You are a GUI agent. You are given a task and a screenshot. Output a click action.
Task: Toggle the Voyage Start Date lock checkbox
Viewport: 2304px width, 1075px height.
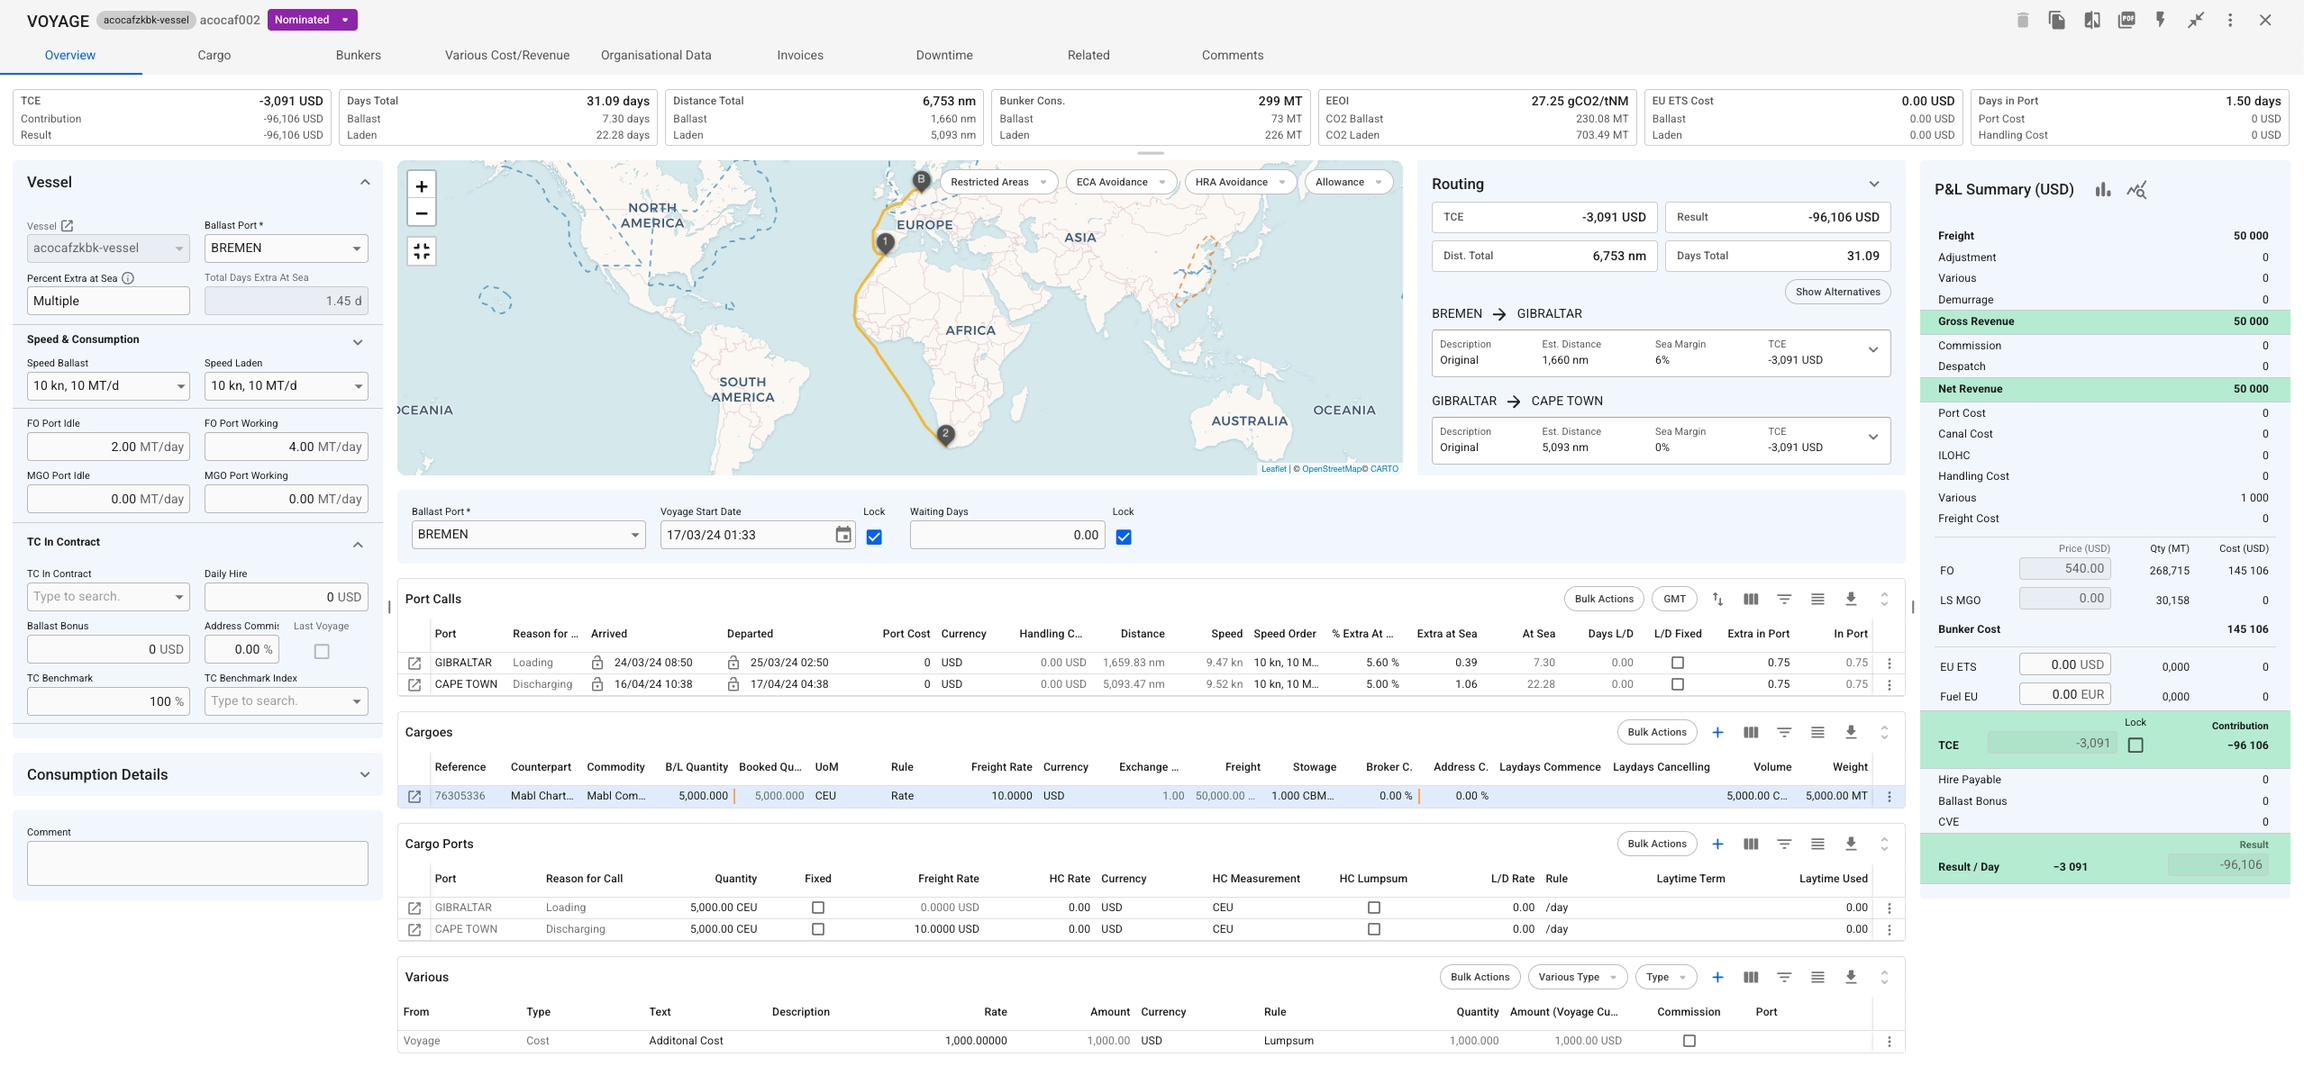pos(874,537)
